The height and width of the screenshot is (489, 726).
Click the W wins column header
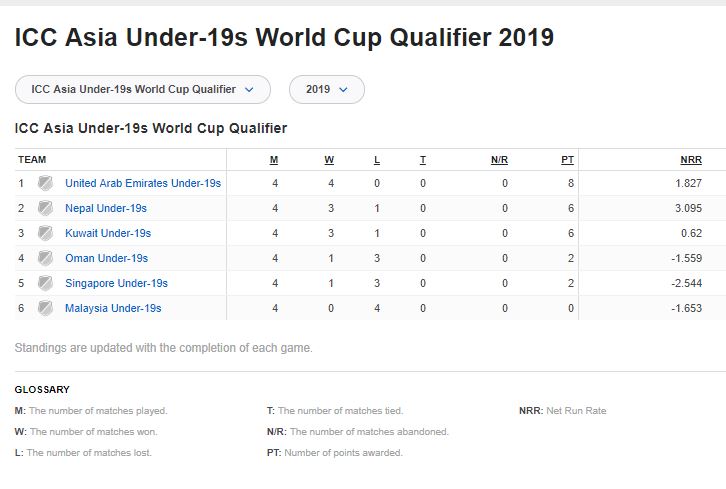(x=329, y=160)
